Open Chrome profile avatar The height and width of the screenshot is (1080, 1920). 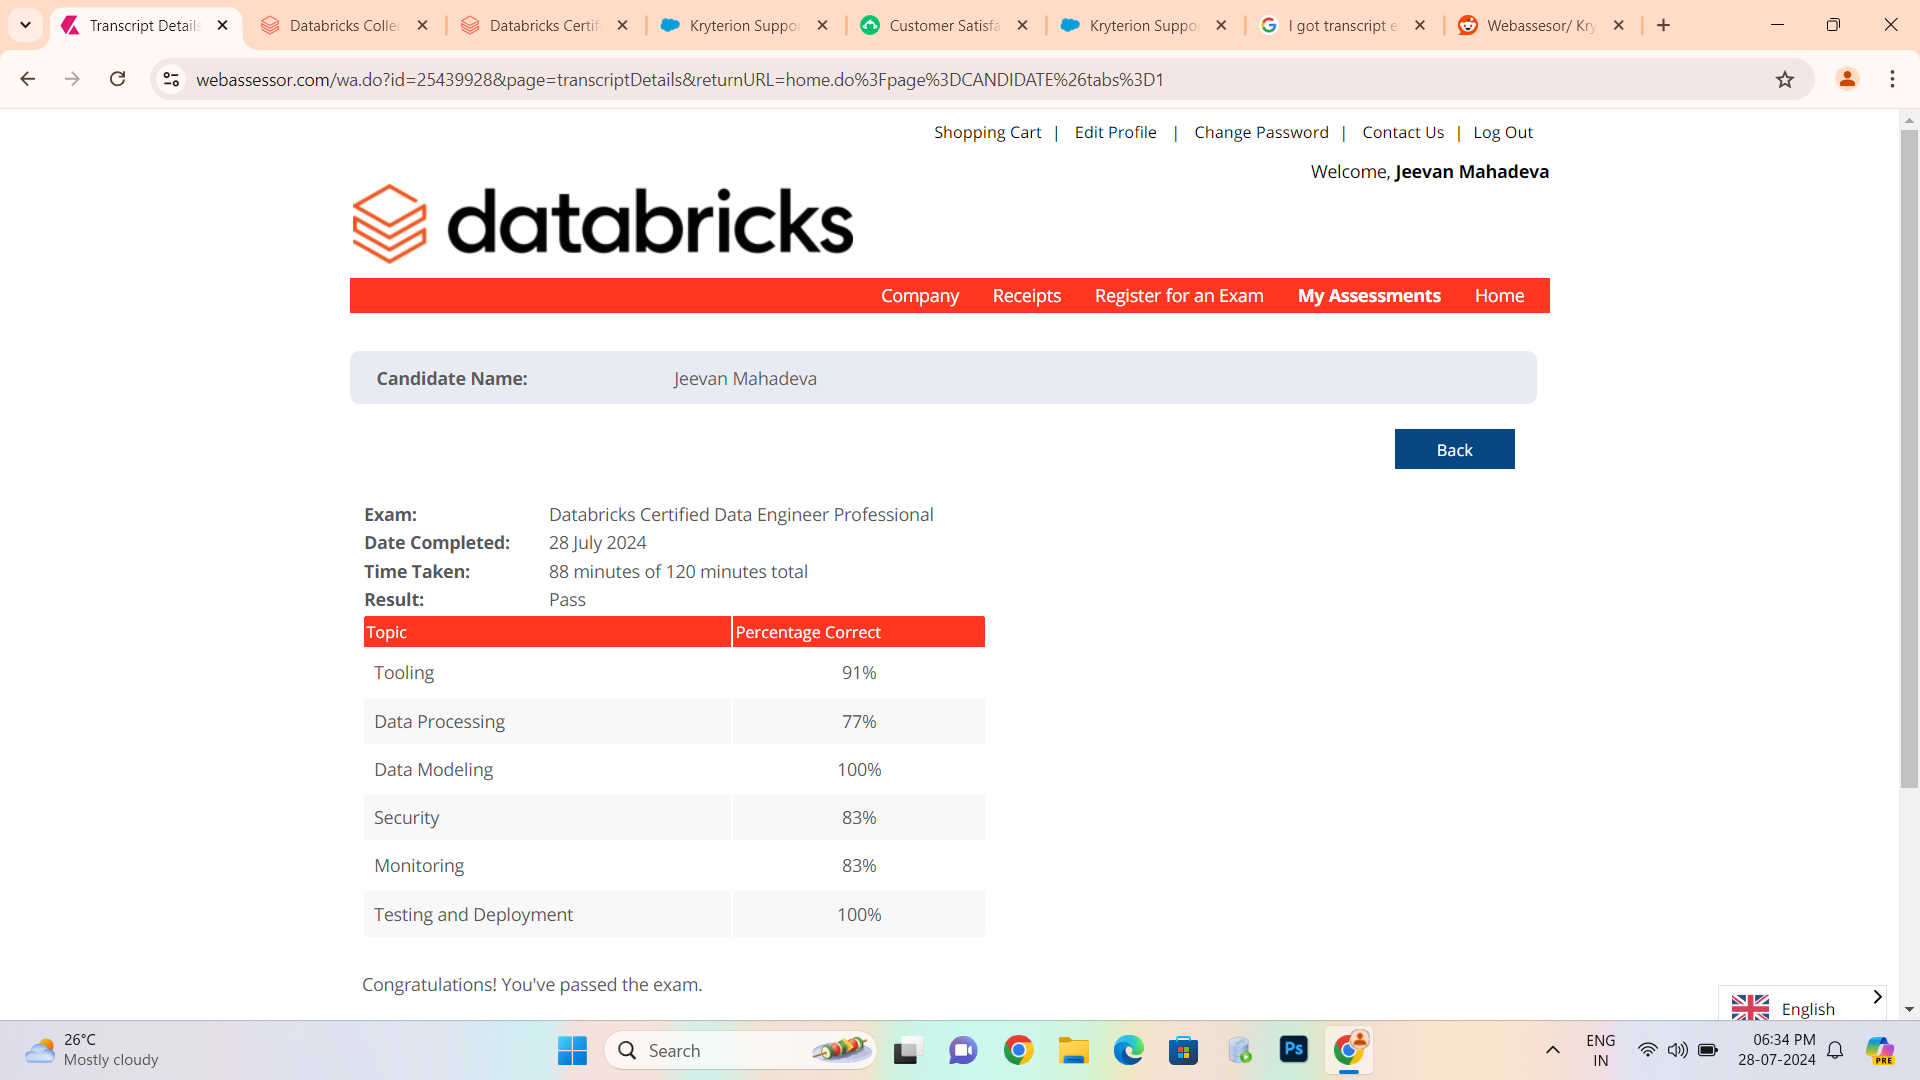pyautogui.click(x=1847, y=79)
